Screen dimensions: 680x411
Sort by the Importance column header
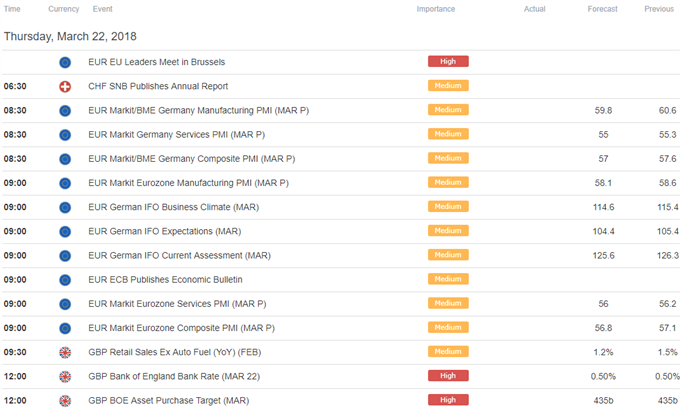coord(436,9)
